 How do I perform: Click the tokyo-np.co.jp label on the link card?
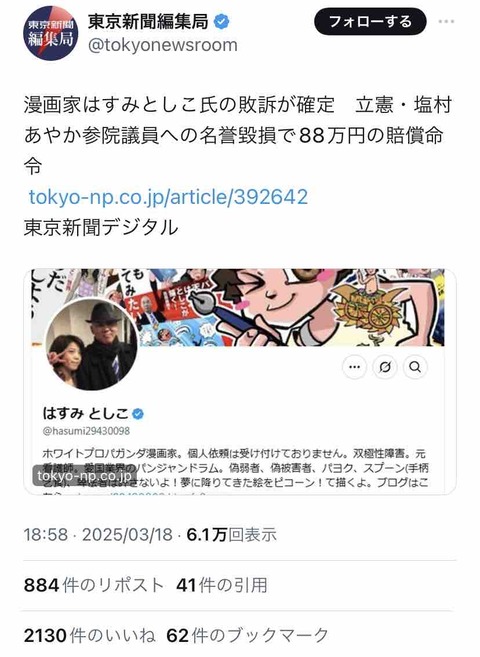point(84,476)
